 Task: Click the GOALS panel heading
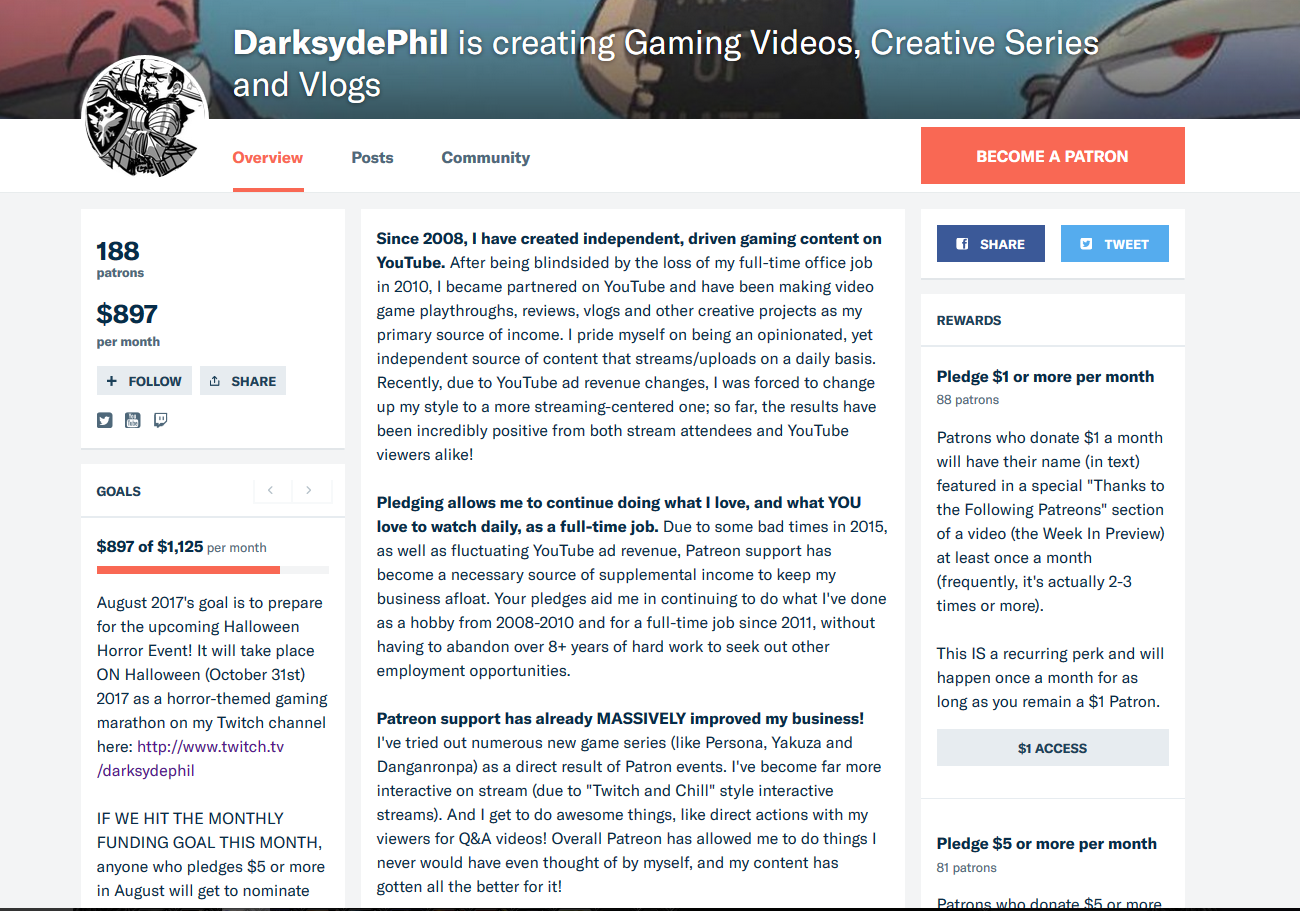(119, 491)
